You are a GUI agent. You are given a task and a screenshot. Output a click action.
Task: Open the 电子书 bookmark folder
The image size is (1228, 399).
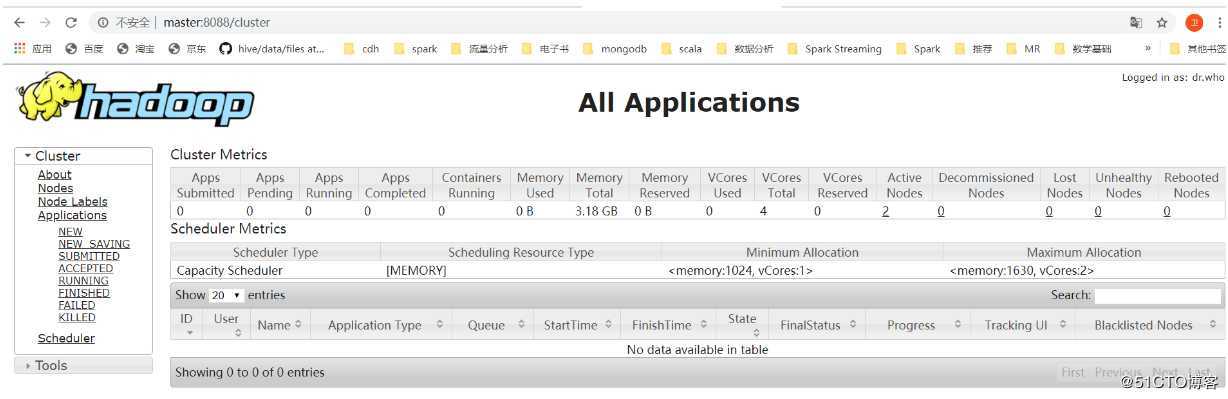[545, 48]
